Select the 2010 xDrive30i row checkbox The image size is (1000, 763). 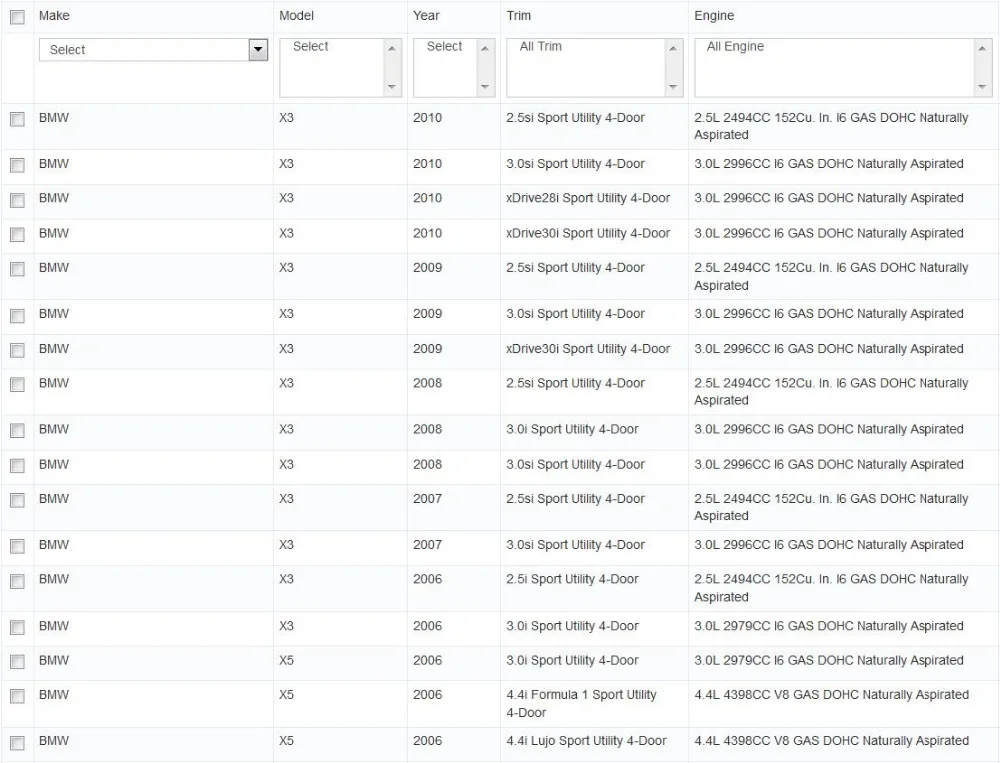(x=17, y=235)
